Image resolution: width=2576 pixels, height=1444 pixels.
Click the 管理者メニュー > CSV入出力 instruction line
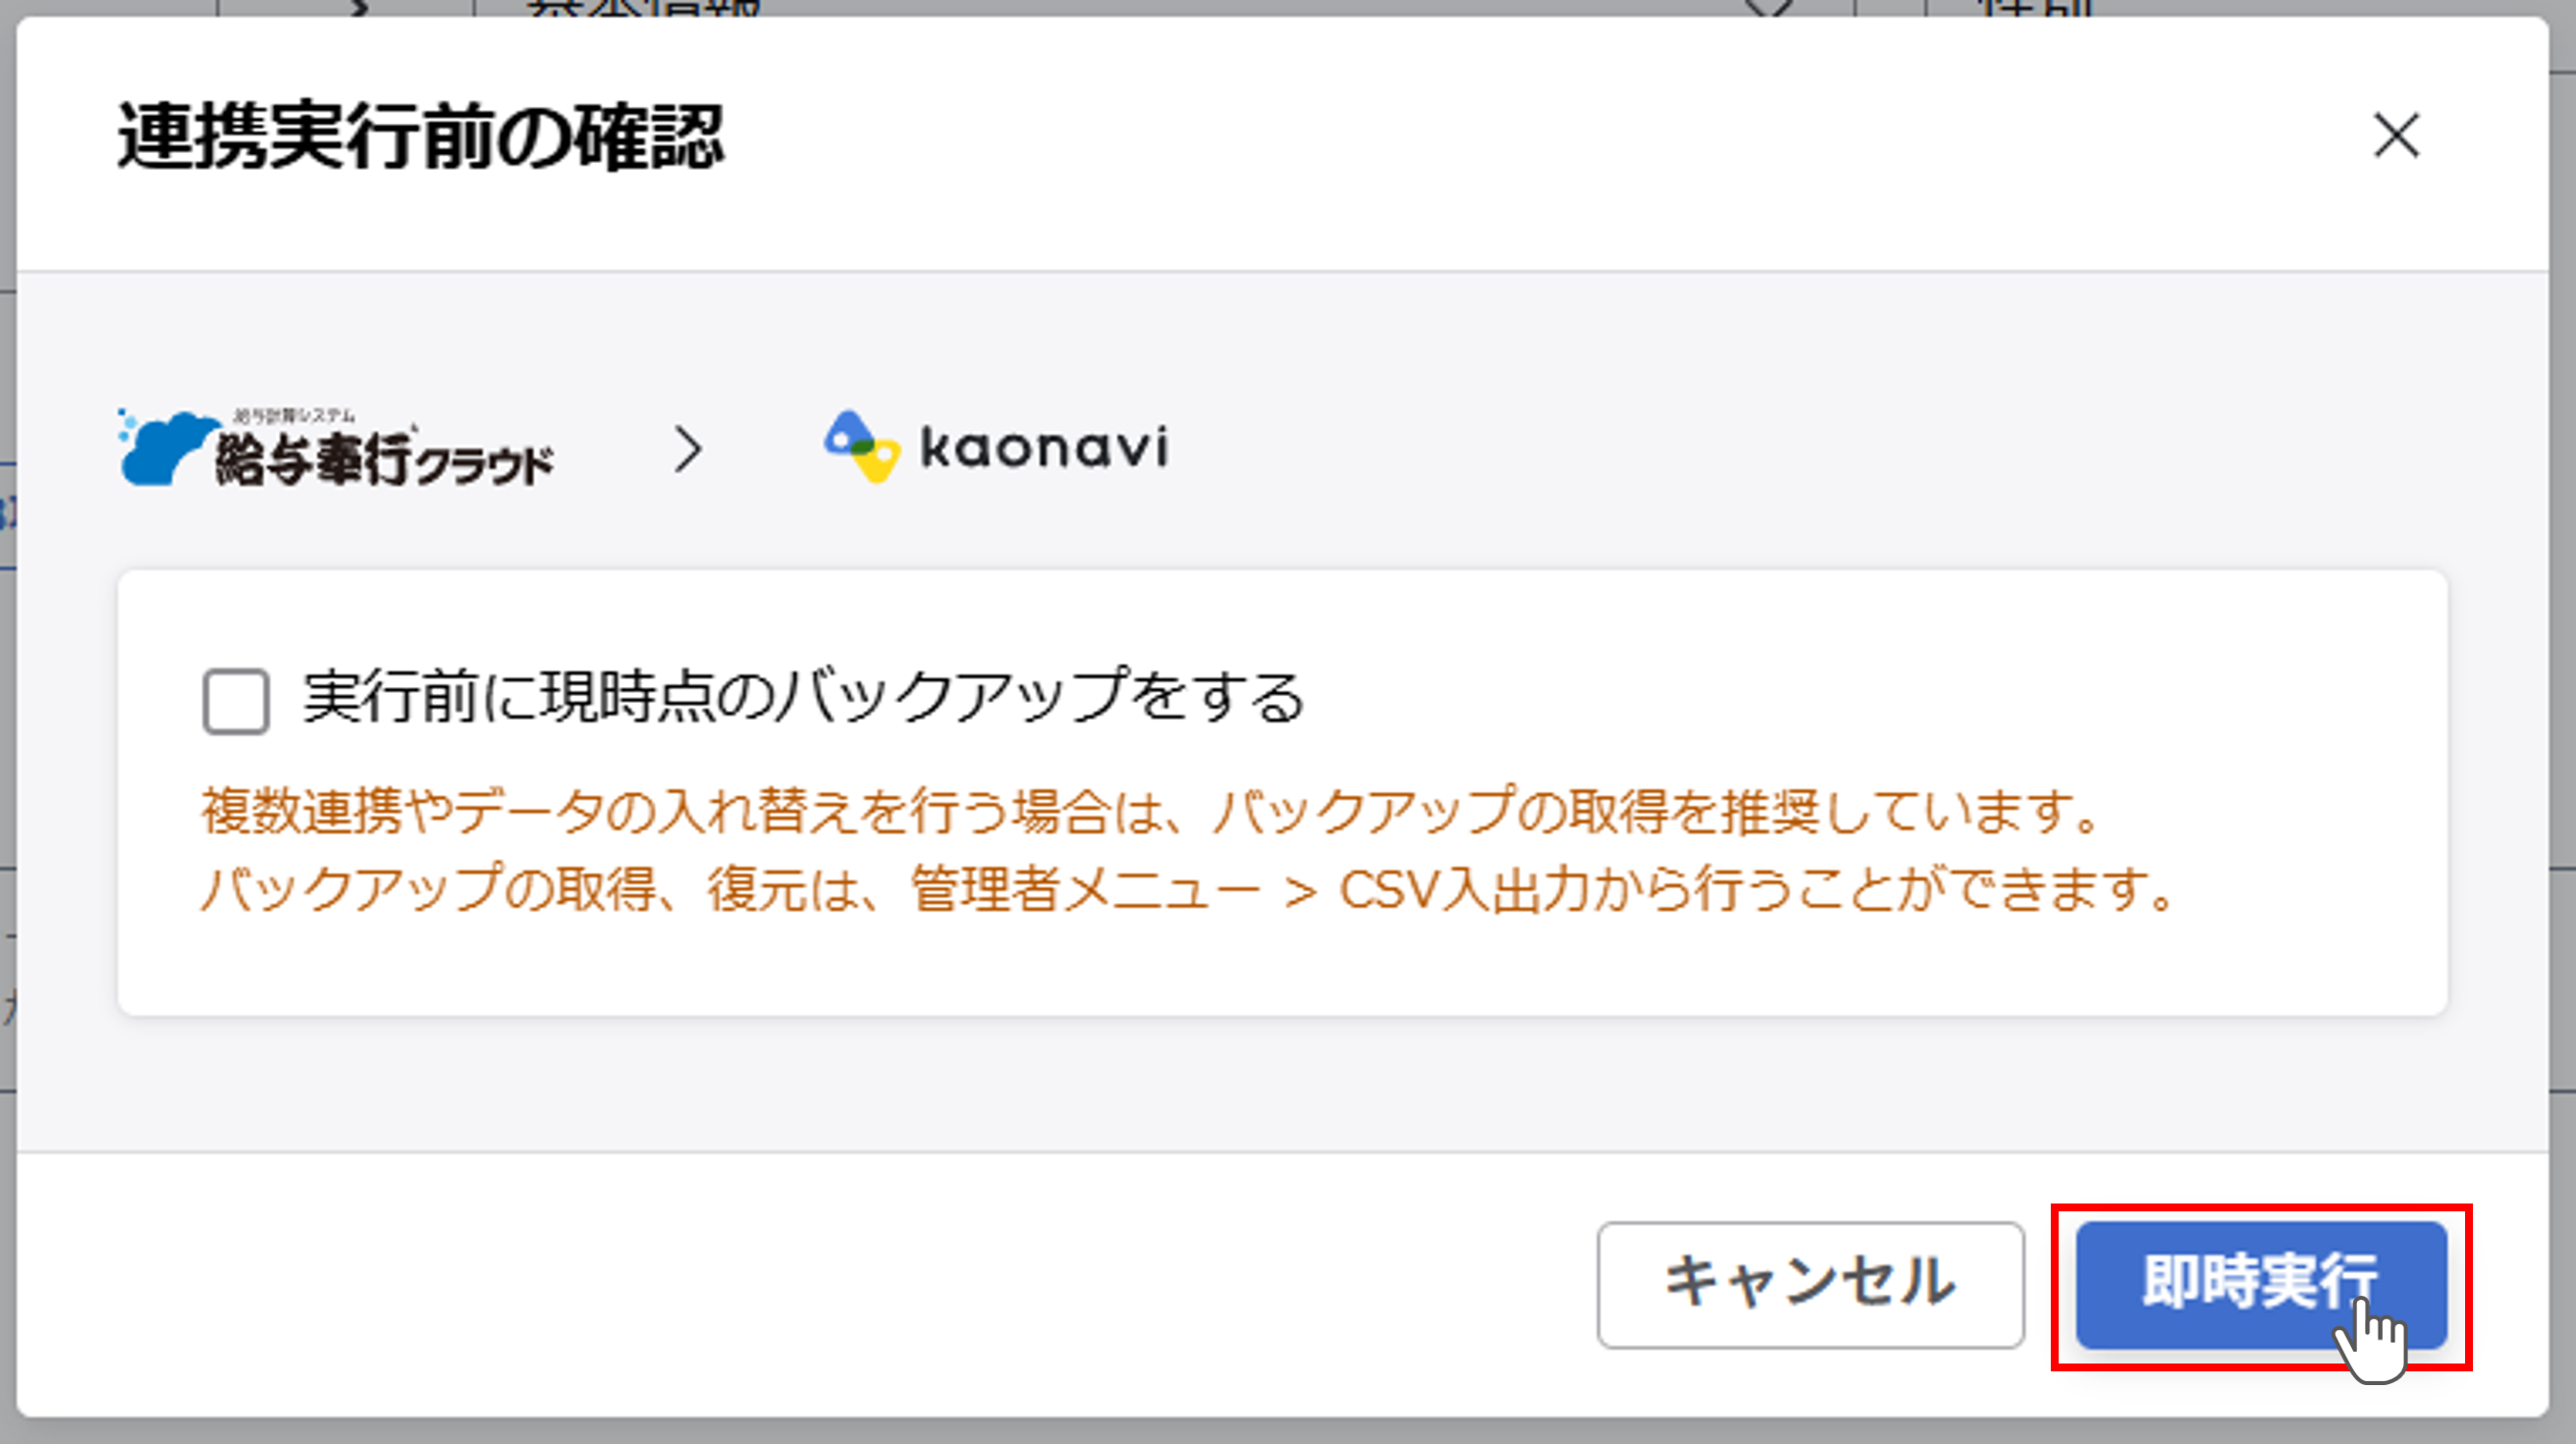(x=1189, y=889)
